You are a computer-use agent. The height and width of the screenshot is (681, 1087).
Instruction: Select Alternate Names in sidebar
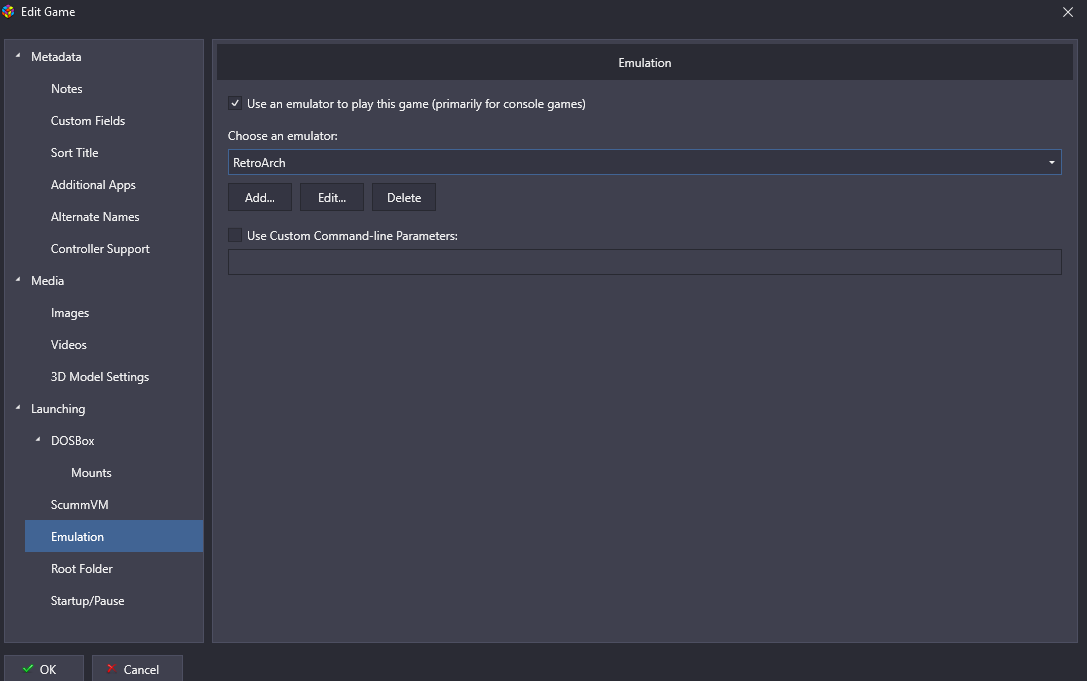pyautogui.click(x=95, y=216)
